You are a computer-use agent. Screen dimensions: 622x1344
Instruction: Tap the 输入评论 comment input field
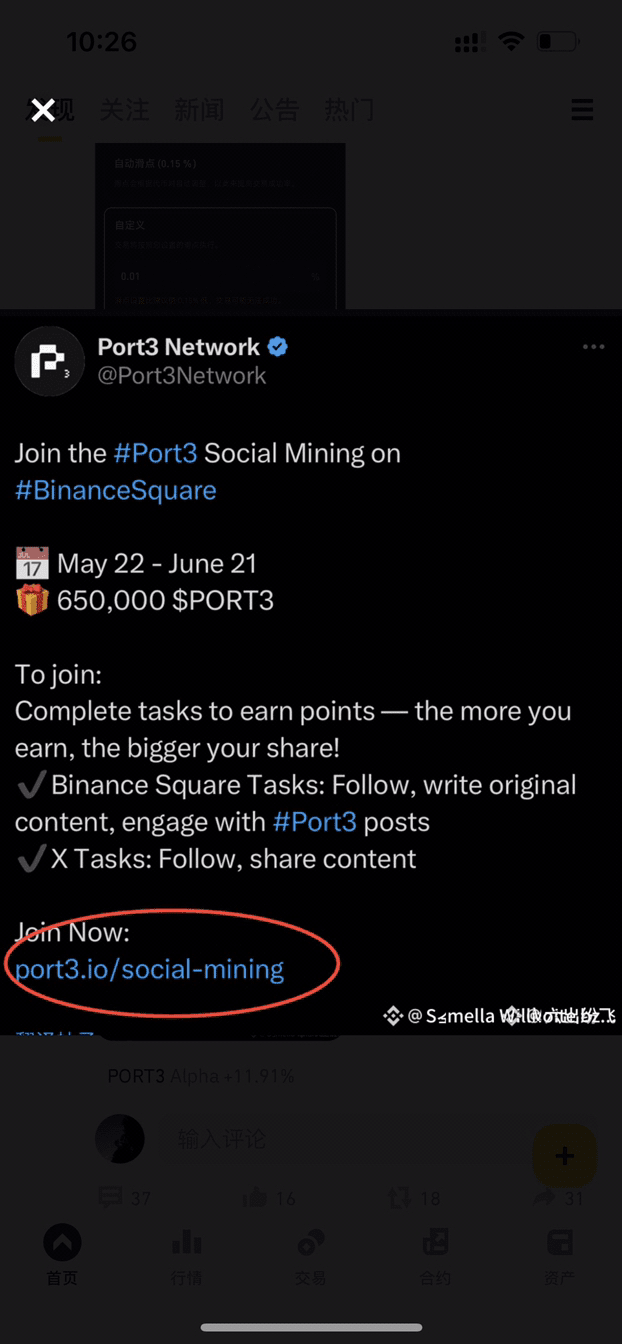(300, 1138)
